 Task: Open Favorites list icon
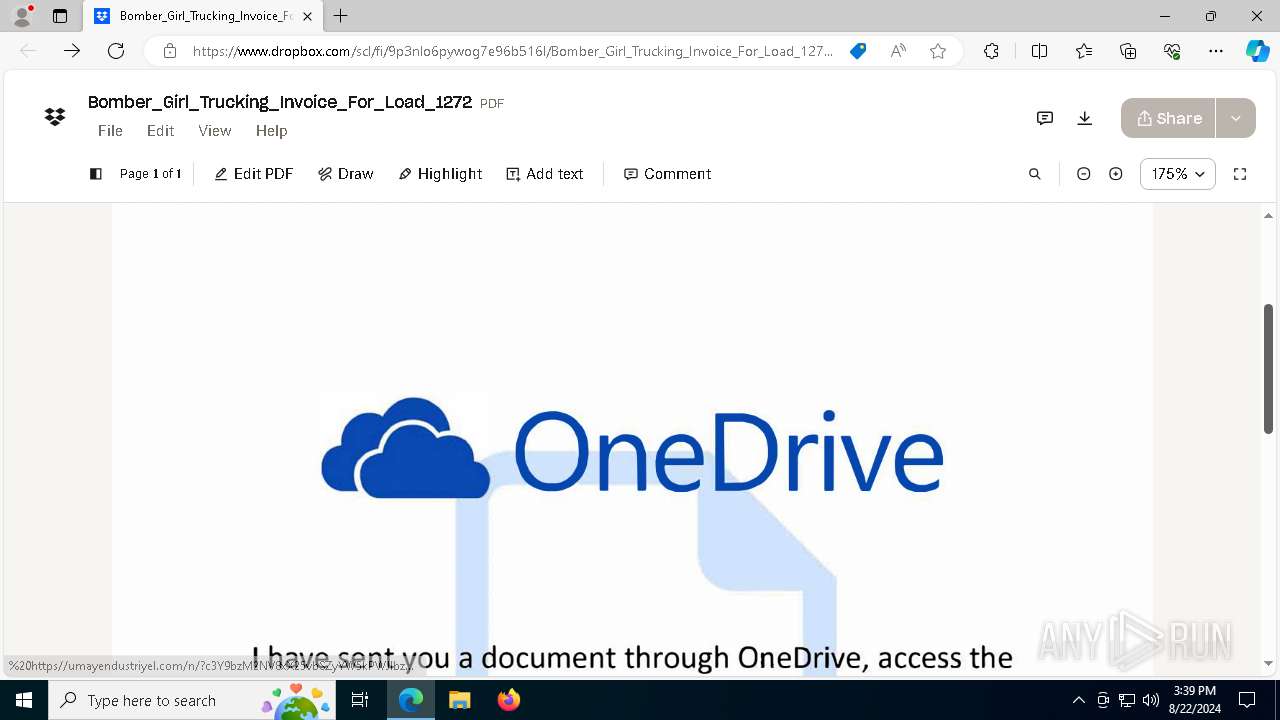point(1084,51)
